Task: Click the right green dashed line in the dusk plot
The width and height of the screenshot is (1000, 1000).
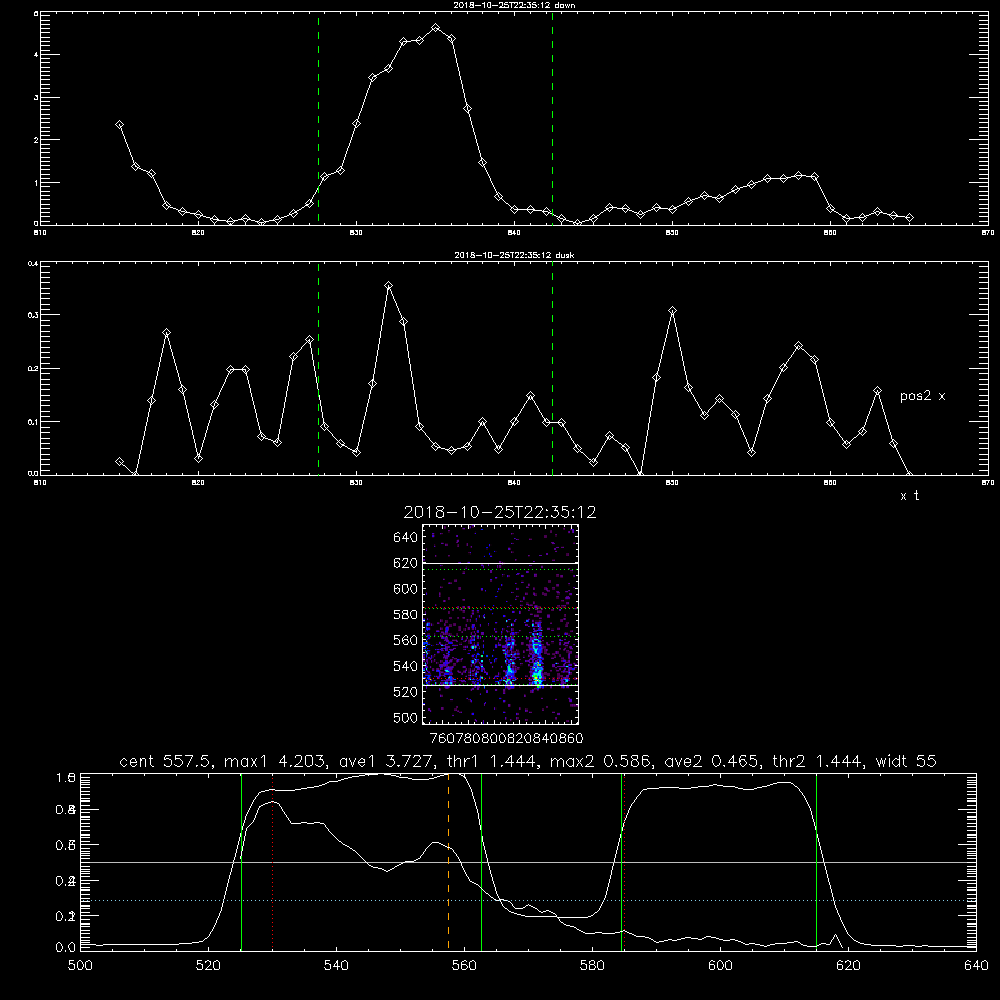Action: 552,368
